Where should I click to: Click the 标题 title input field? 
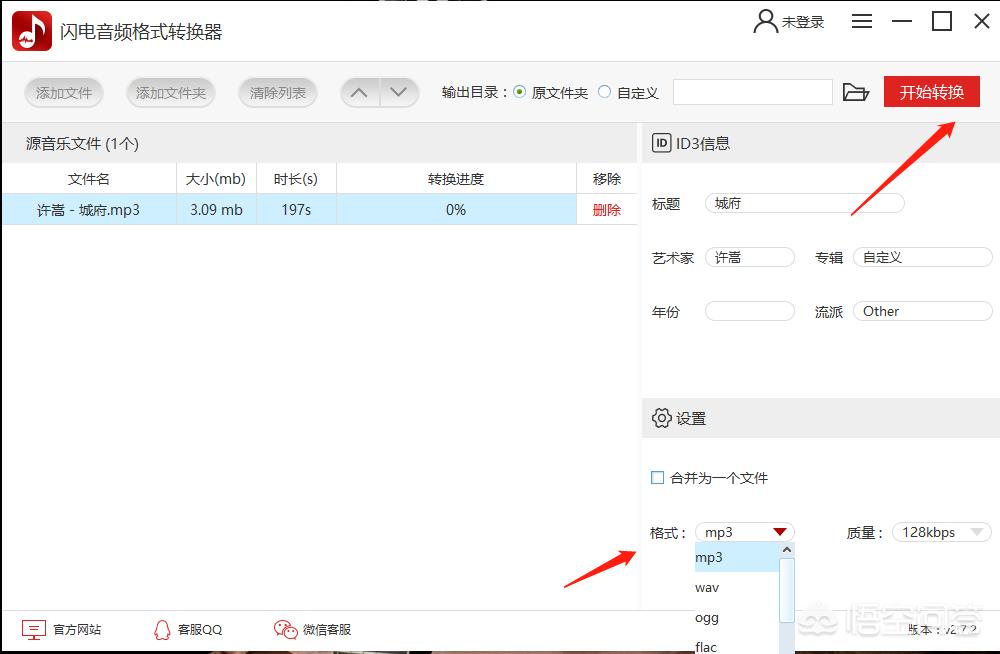pos(804,203)
